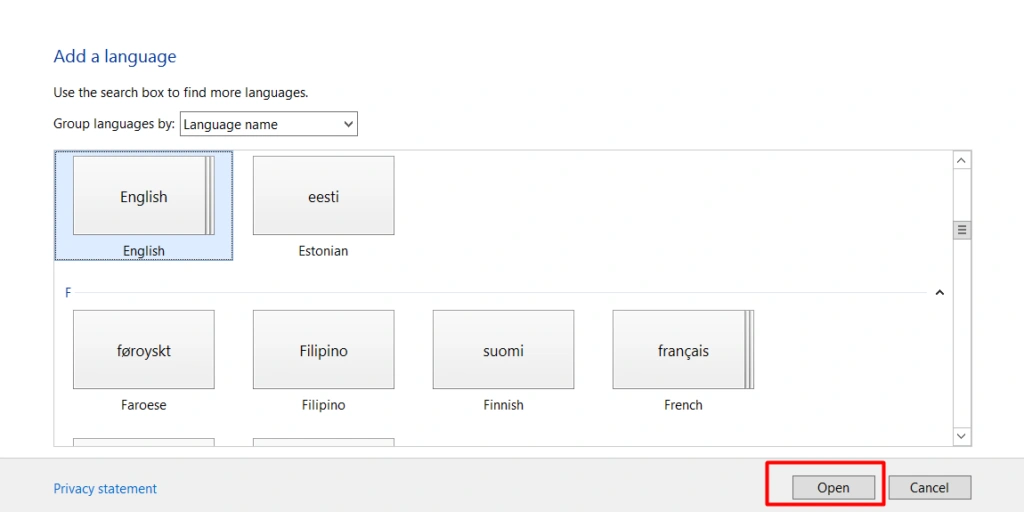Collapse the F language group chevron

tap(939, 293)
